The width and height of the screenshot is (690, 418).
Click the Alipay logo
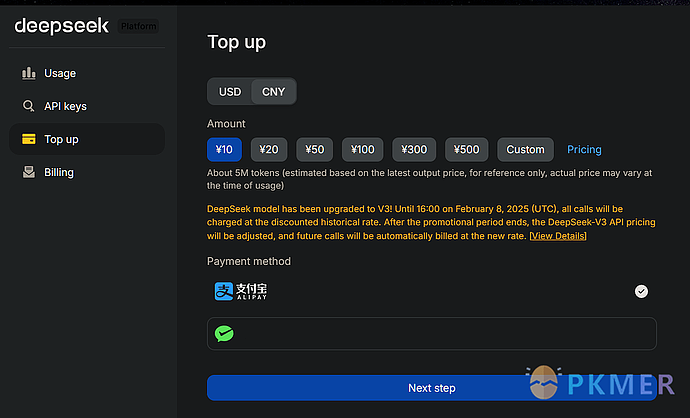coord(241,291)
